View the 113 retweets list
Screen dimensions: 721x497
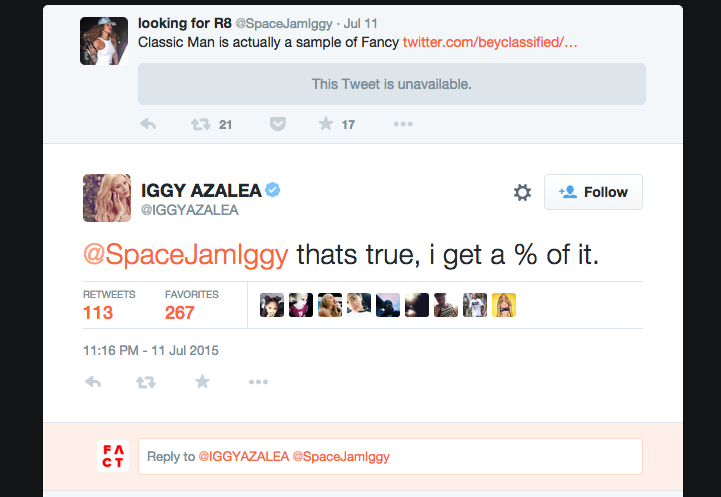98,312
